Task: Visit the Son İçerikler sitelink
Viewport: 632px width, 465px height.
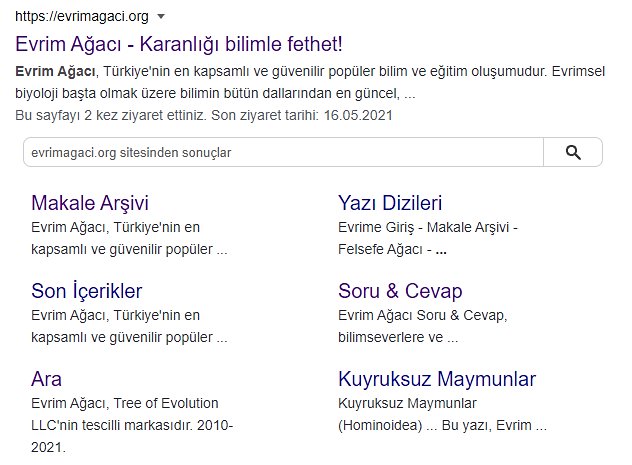Action: coord(87,291)
